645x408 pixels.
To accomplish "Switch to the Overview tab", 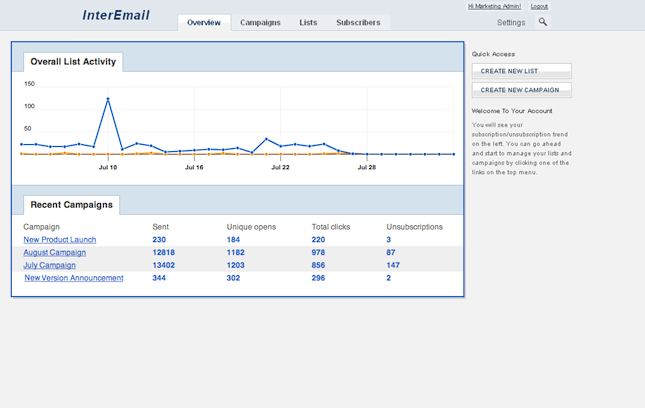I will tap(204, 22).
